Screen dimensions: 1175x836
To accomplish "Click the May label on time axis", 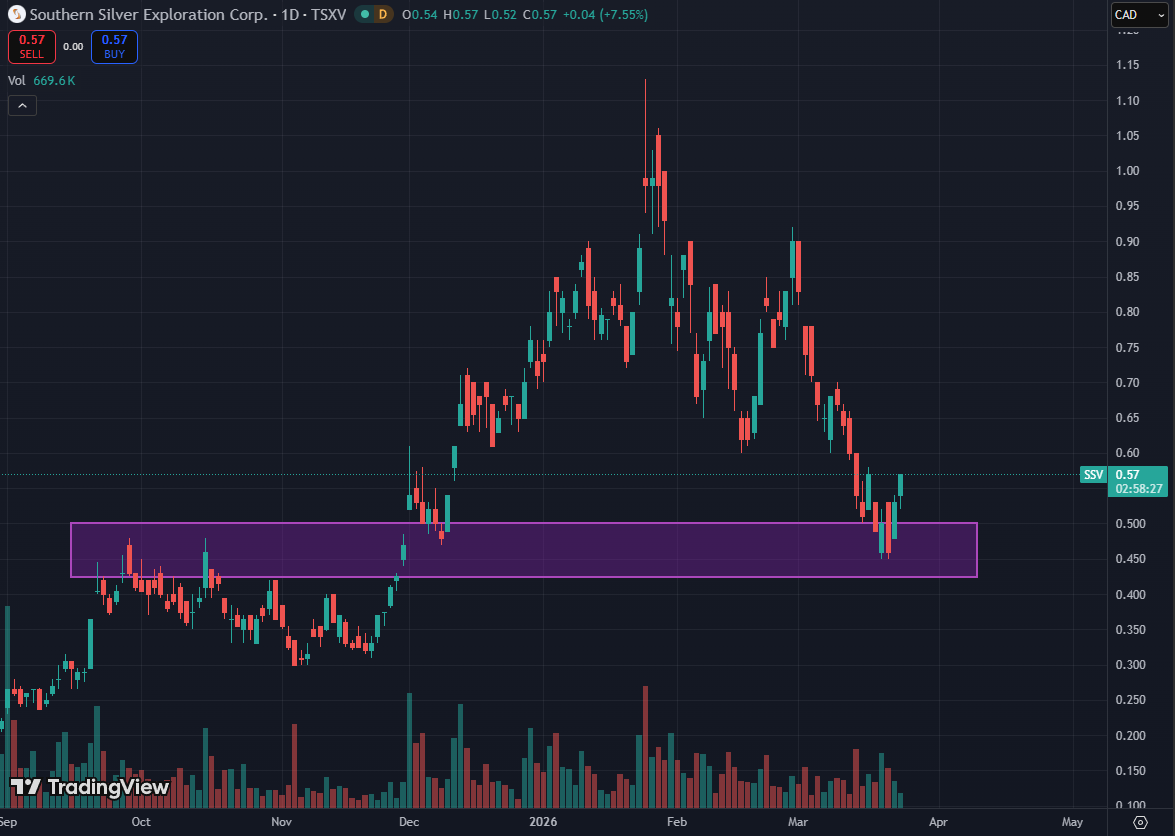I will click(x=1072, y=822).
